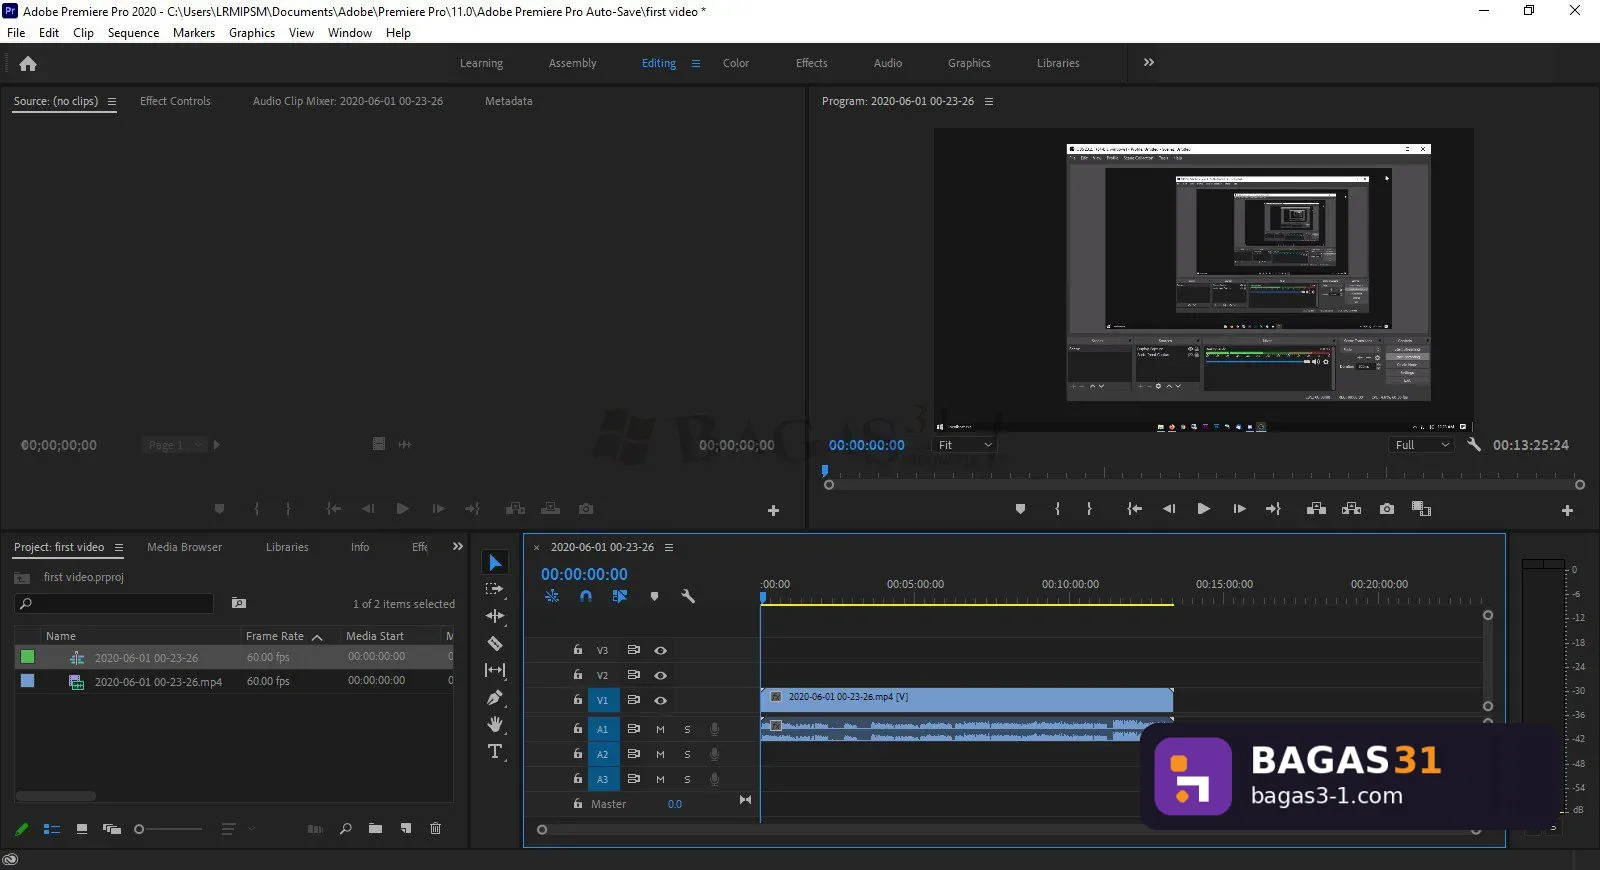Screen dimensions: 1600x870
Task: Select the Type tool
Action: (495, 751)
